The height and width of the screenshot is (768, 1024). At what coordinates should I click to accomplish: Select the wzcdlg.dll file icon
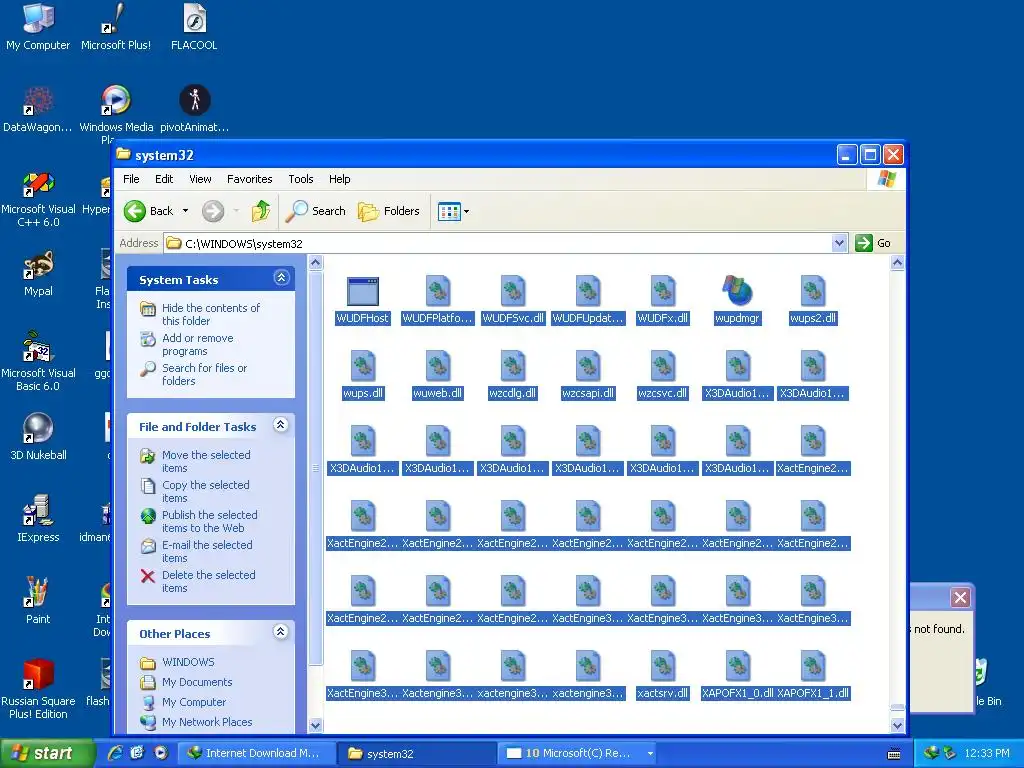point(513,366)
